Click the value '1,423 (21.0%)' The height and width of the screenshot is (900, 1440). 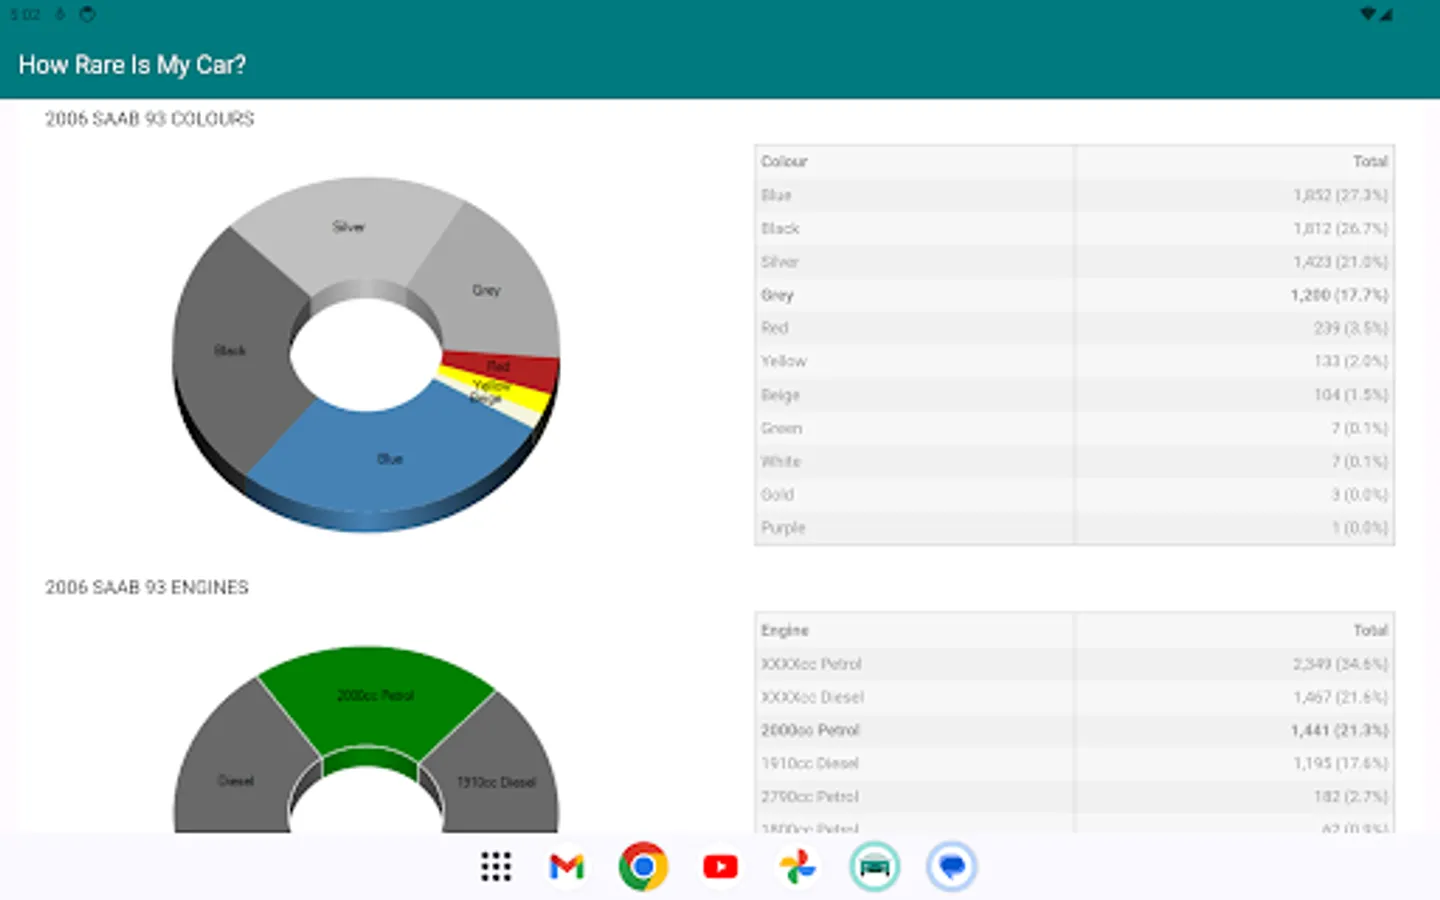(x=1340, y=262)
